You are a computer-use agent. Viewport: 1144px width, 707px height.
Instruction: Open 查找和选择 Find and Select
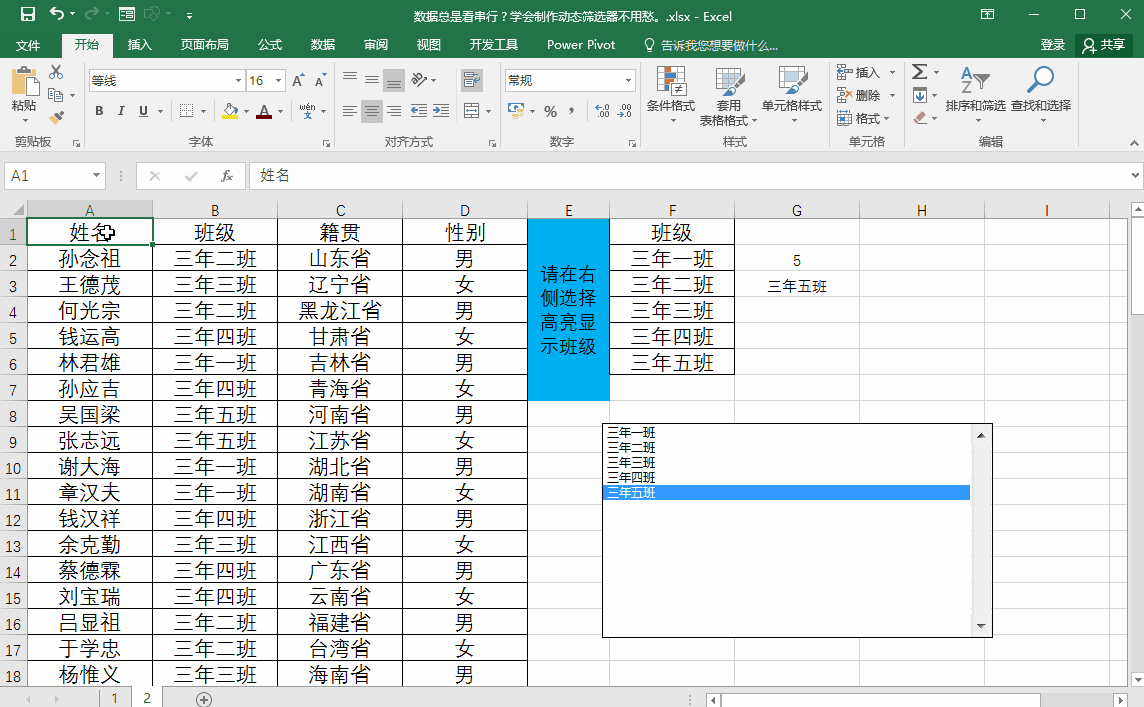click(1040, 93)
